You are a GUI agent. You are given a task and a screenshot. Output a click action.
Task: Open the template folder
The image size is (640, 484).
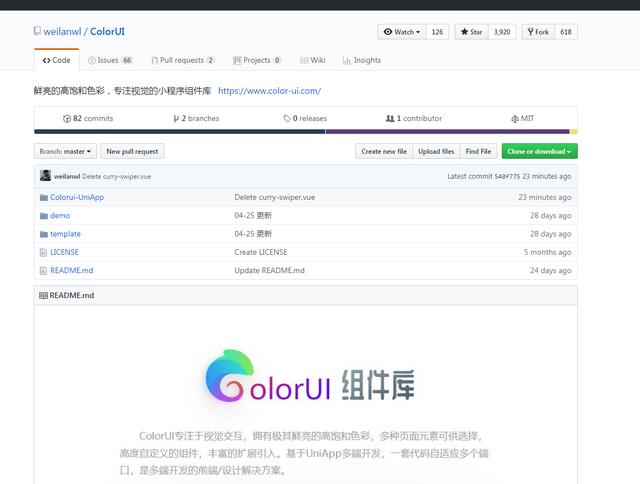(65, 234)
